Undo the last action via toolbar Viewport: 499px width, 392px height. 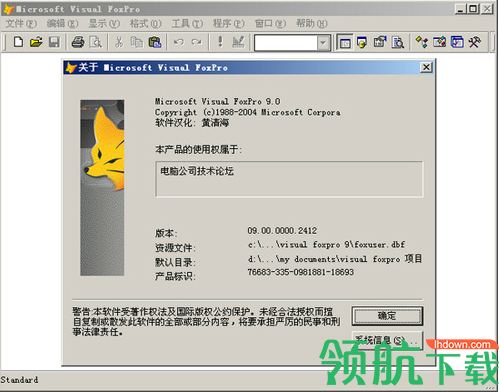(x=179, y=42)
